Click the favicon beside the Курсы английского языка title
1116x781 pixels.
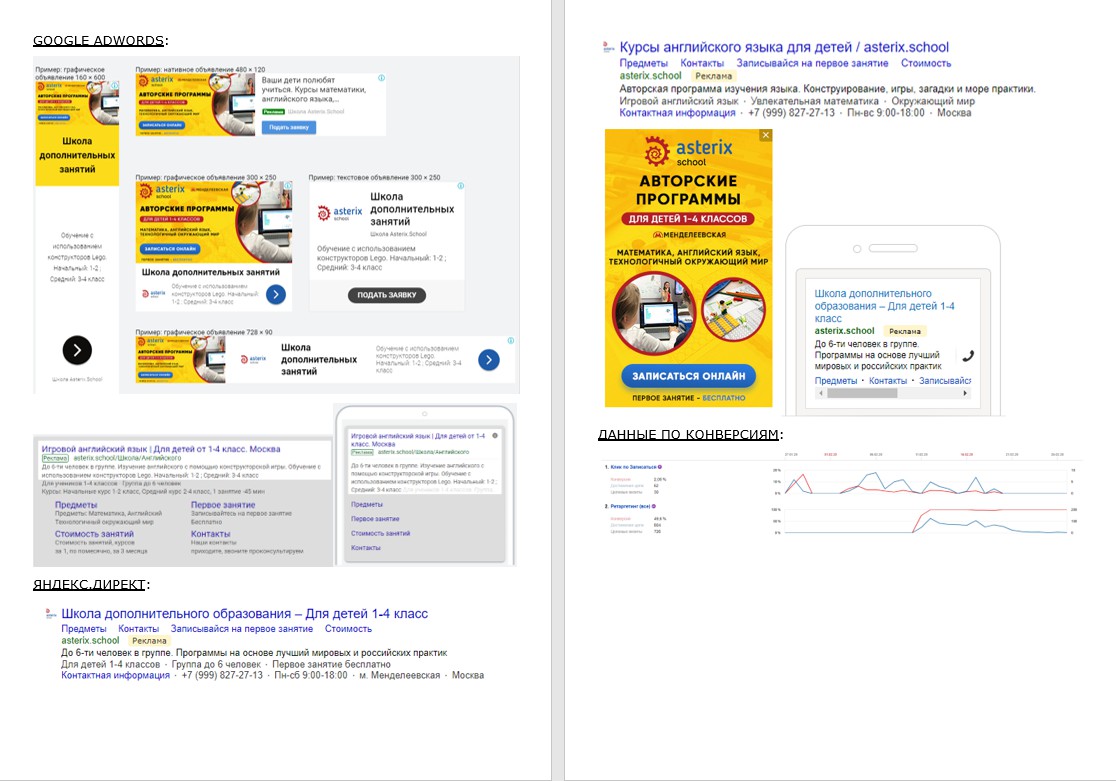pos(609,47)
